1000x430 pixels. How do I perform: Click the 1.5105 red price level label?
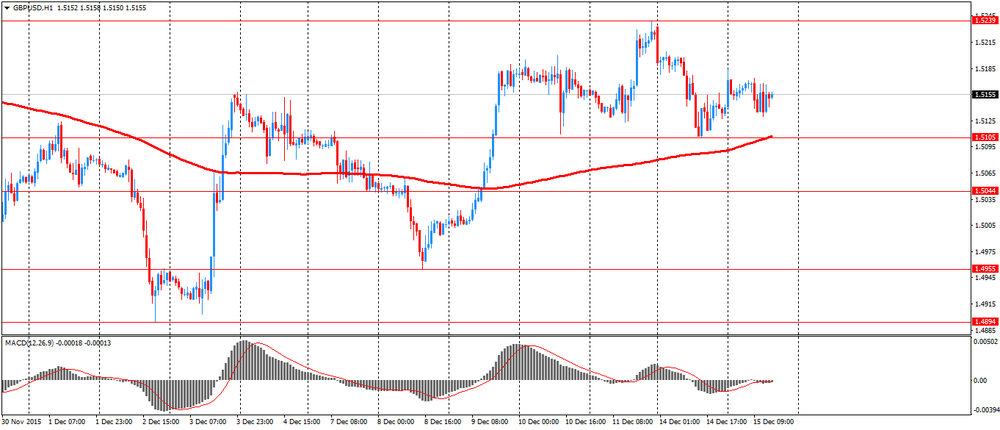click(985, 137)
